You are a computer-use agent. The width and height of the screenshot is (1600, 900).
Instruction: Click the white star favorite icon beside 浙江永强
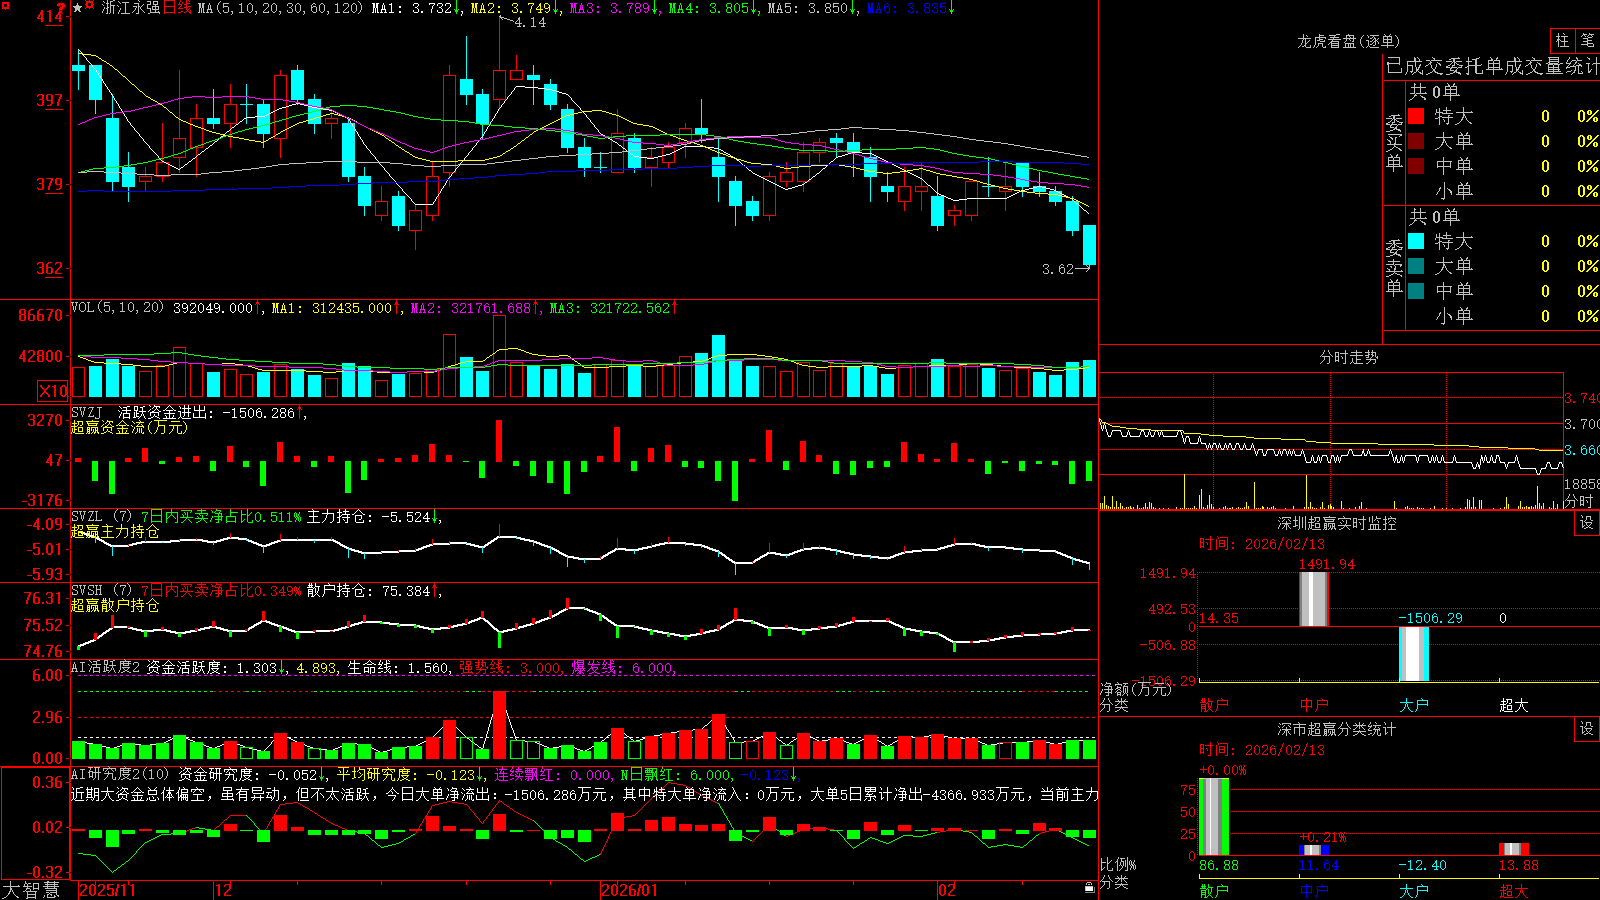point(78,8)
